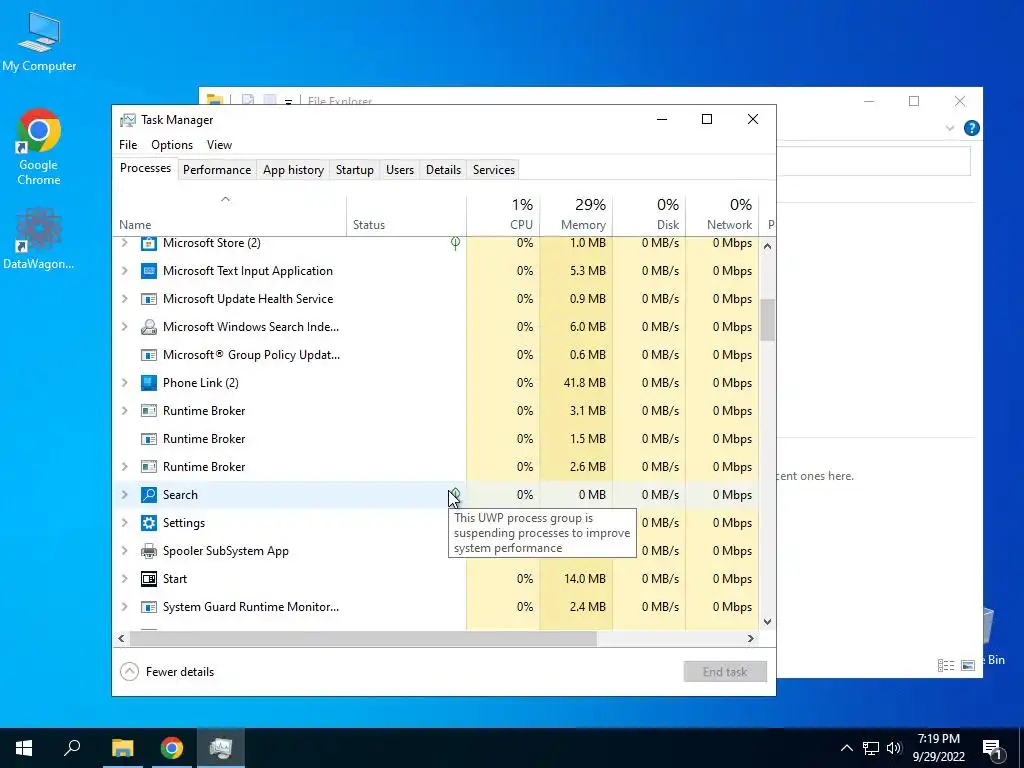The image size is (1024, 768).
Task: Click the Microsoft Update Health Service icon
Action: (x=149, y=299)
